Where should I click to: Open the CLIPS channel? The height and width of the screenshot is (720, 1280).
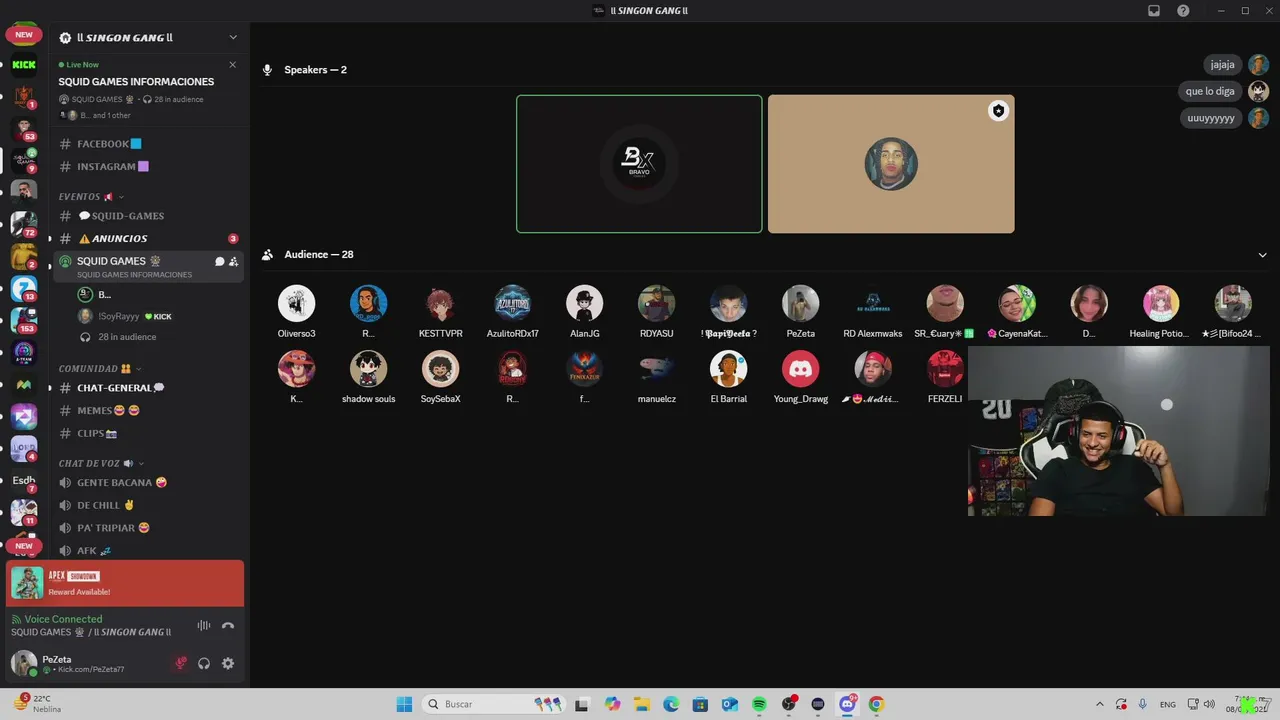(149, 434)
